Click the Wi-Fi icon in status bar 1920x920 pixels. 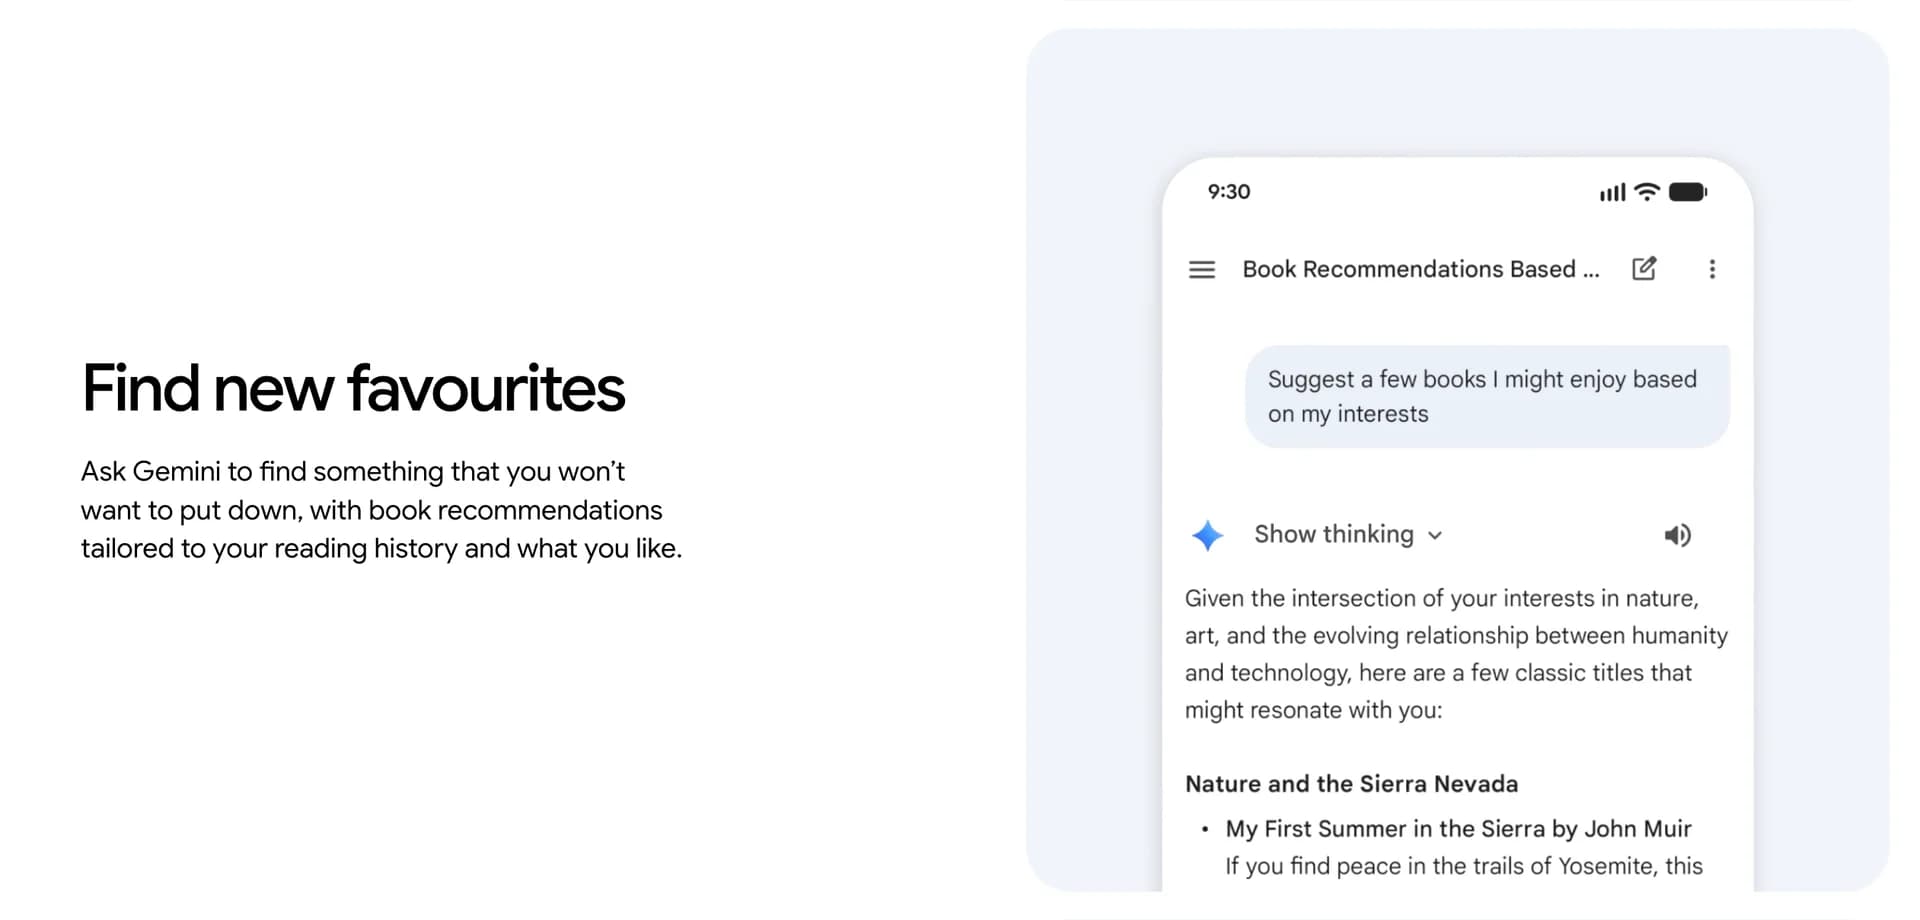point(1646,191)
